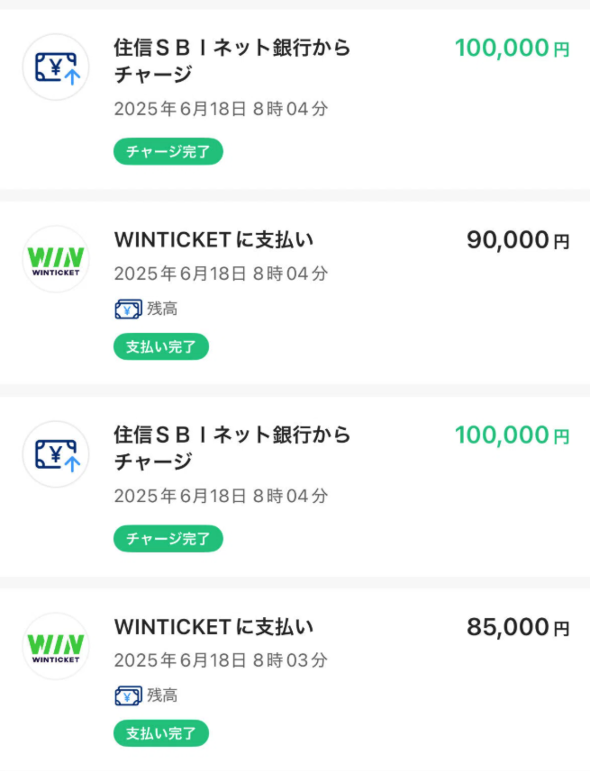Screen dimensions: 590x771
Task: Tap the WINTICKET logo beside the 85,000円 payment
Action: [x=56, y=646]
